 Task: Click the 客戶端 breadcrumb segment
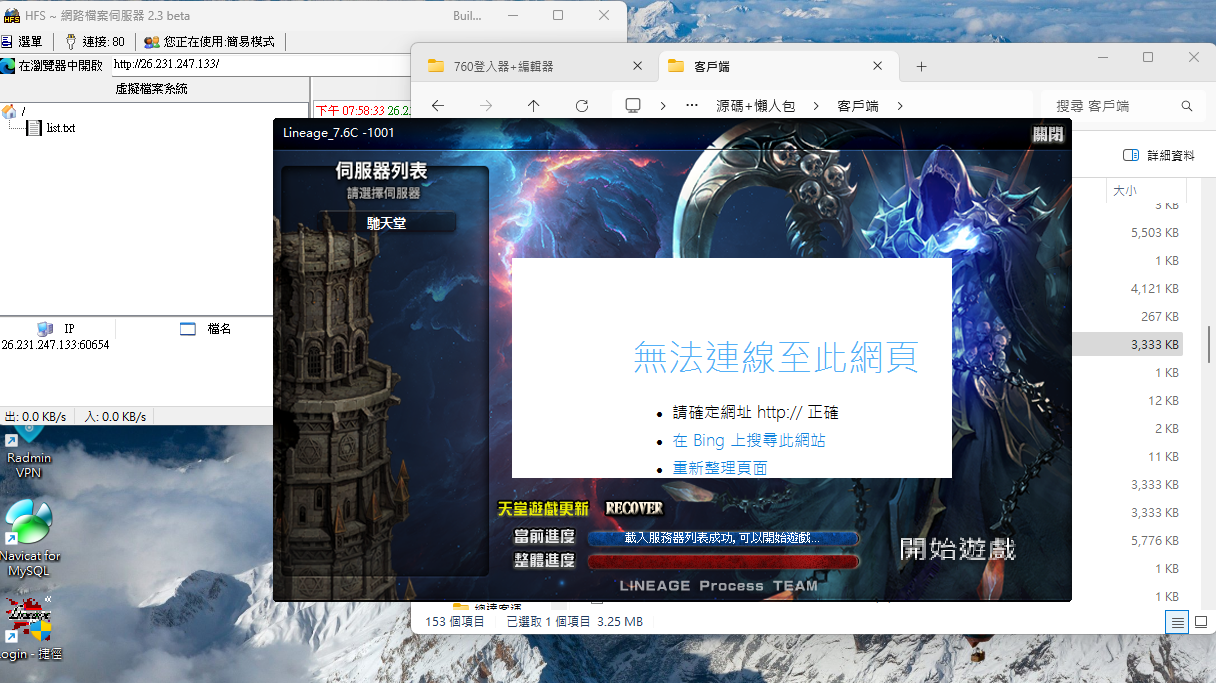point(857,106)
